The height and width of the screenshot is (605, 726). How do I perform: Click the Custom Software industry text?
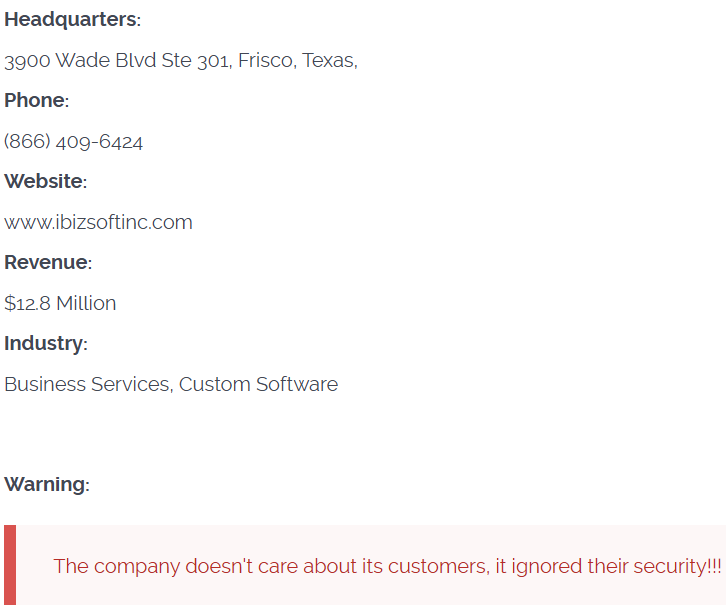pyautogui.click(x=258, y=384)
